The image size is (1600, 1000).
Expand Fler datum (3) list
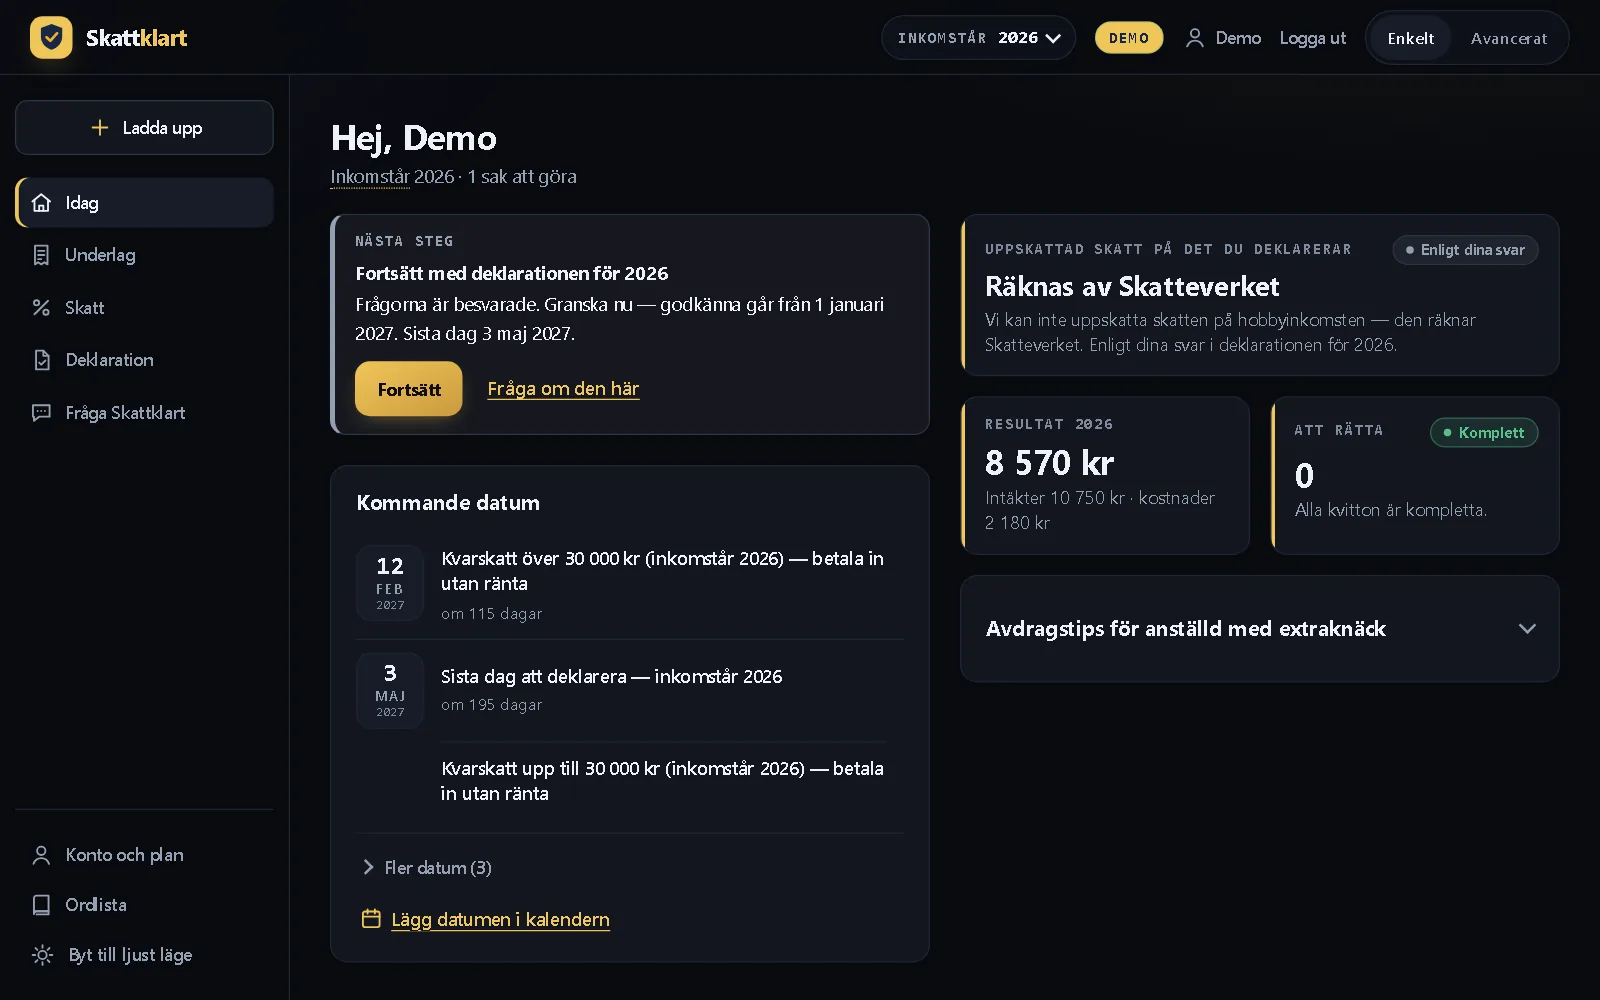(x=427, y=868)
